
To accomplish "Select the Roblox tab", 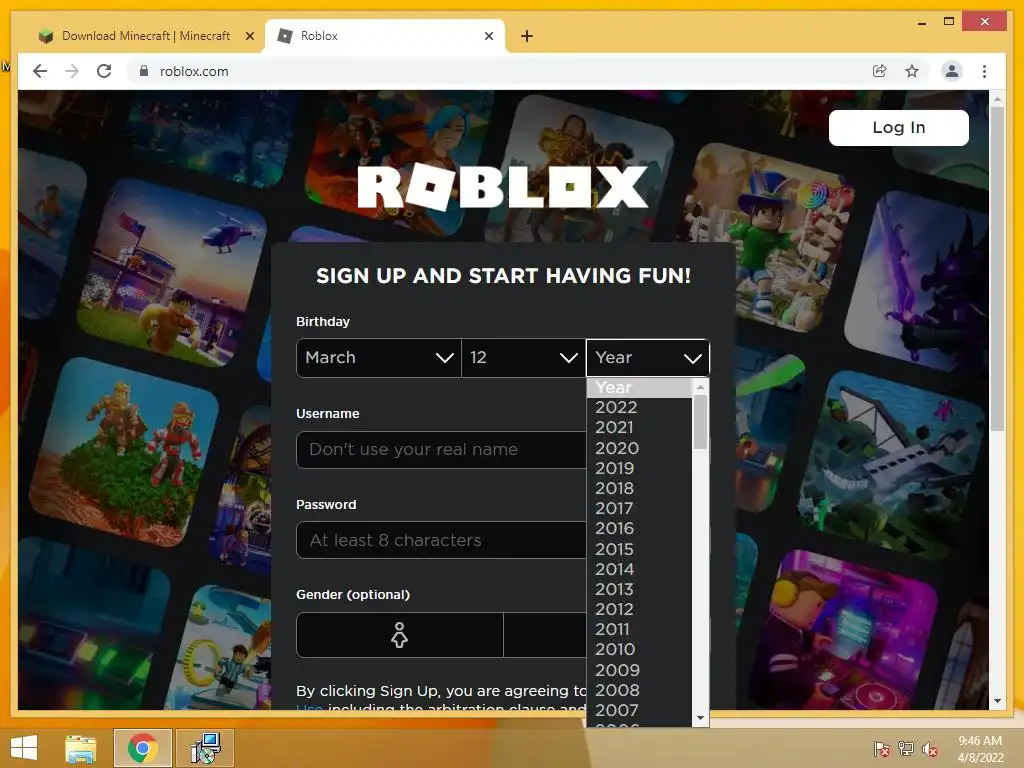I will [385, 36].
